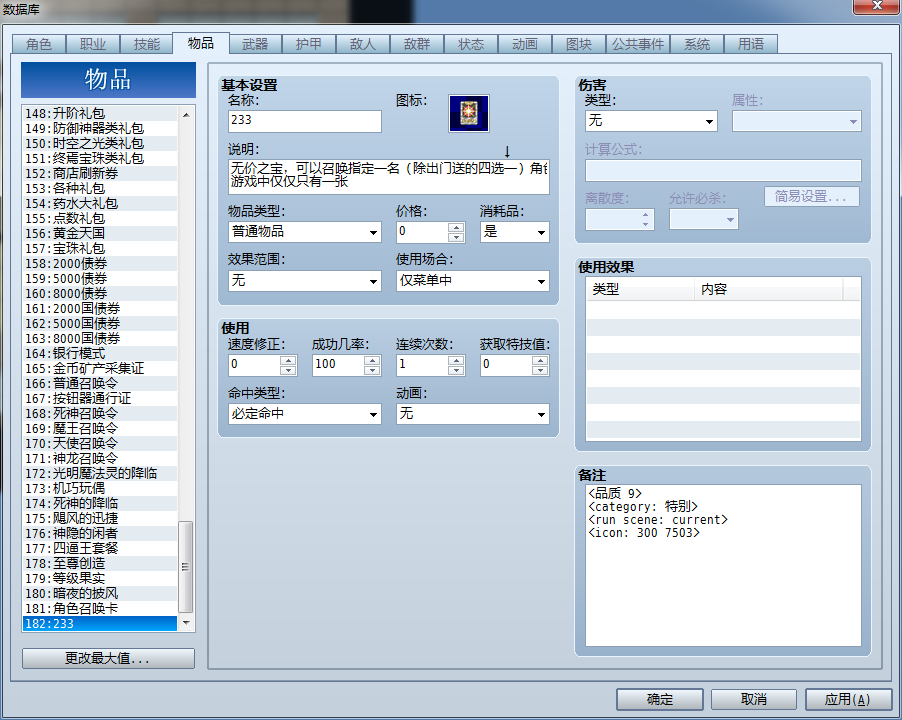Open the 效果范围 dropdown
902x720 pixels.
coord(304,281)
